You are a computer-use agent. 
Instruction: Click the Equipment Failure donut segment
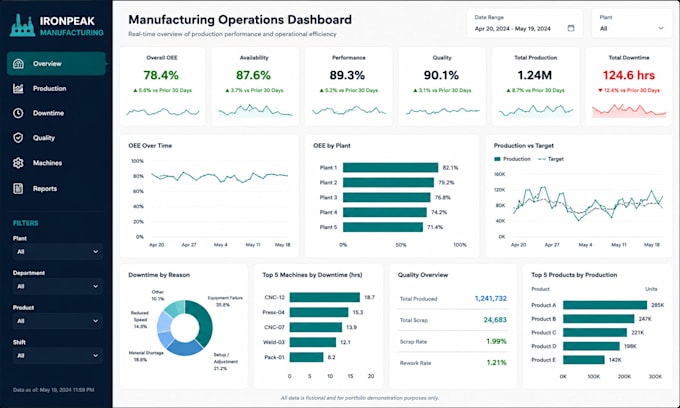click(x=203, y=323)
